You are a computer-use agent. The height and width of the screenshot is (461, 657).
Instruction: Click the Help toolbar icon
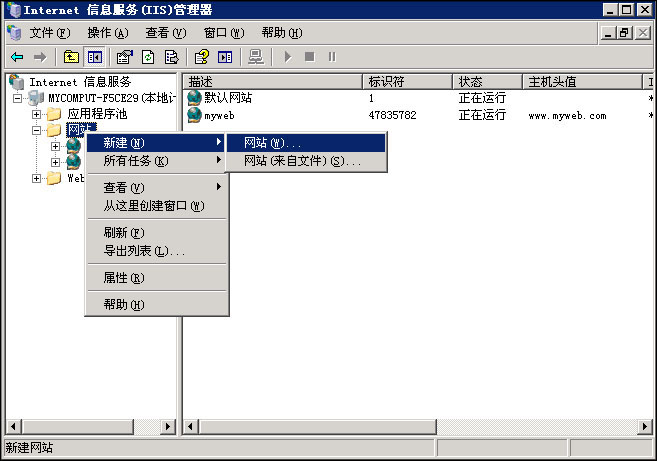pos(202,57)
